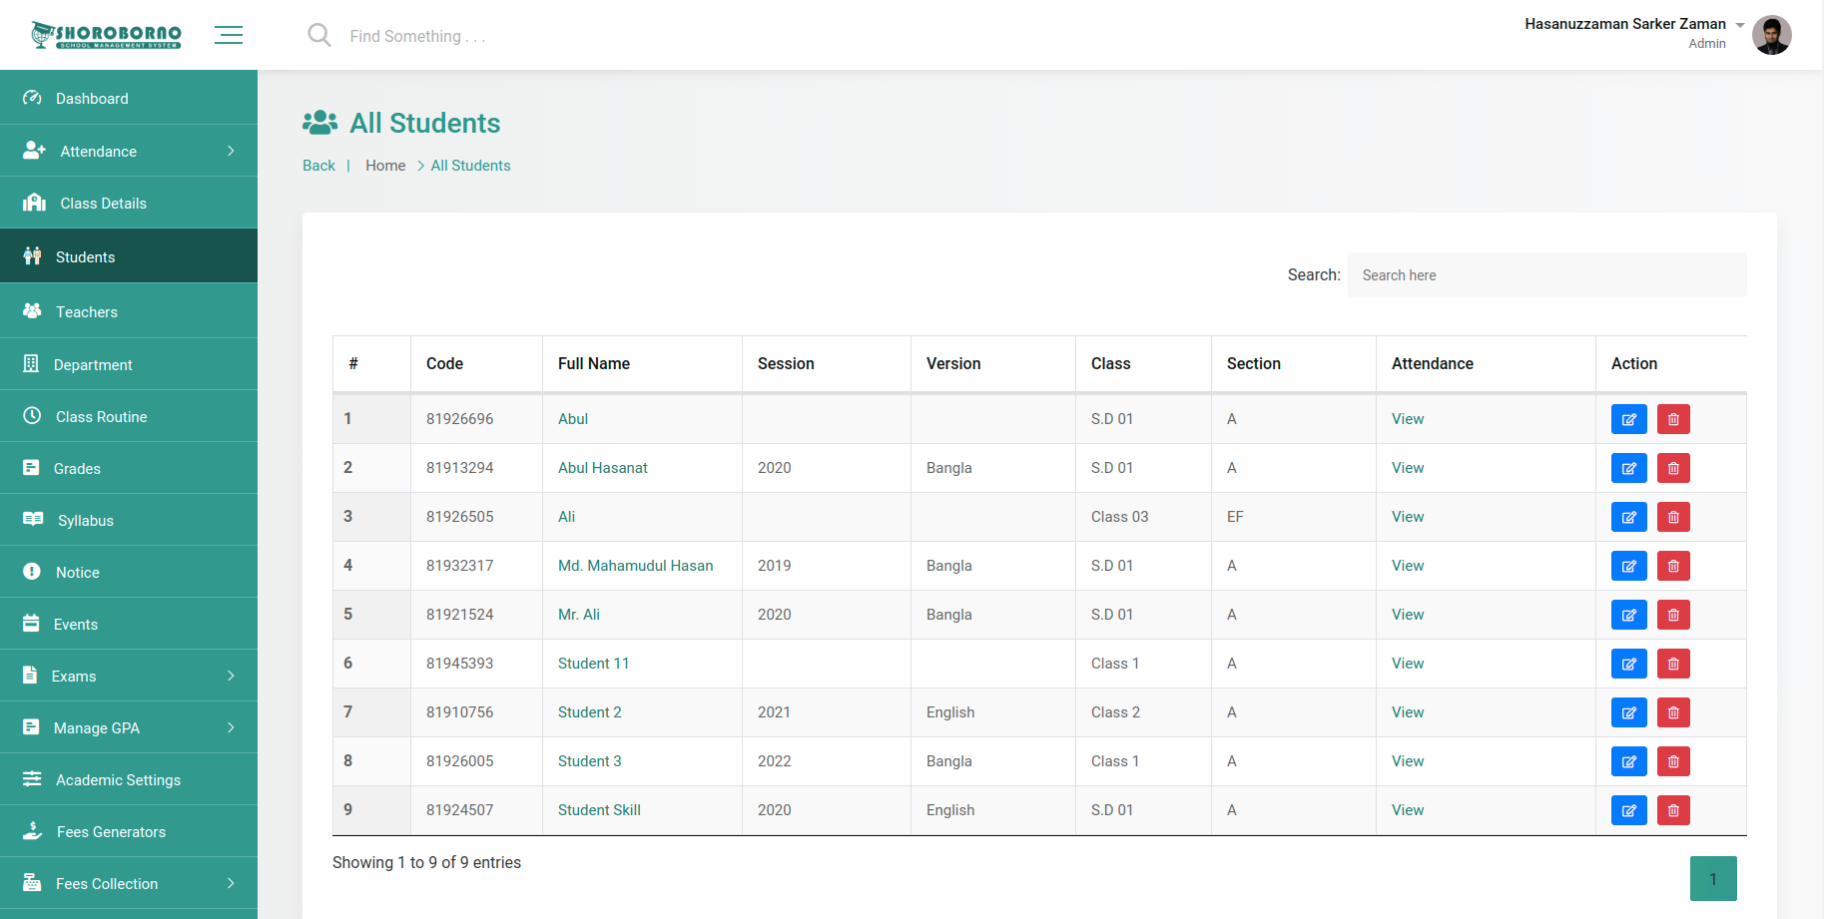
Task: Expand the Manage GPA menu
Action: (x=128, y=729)
